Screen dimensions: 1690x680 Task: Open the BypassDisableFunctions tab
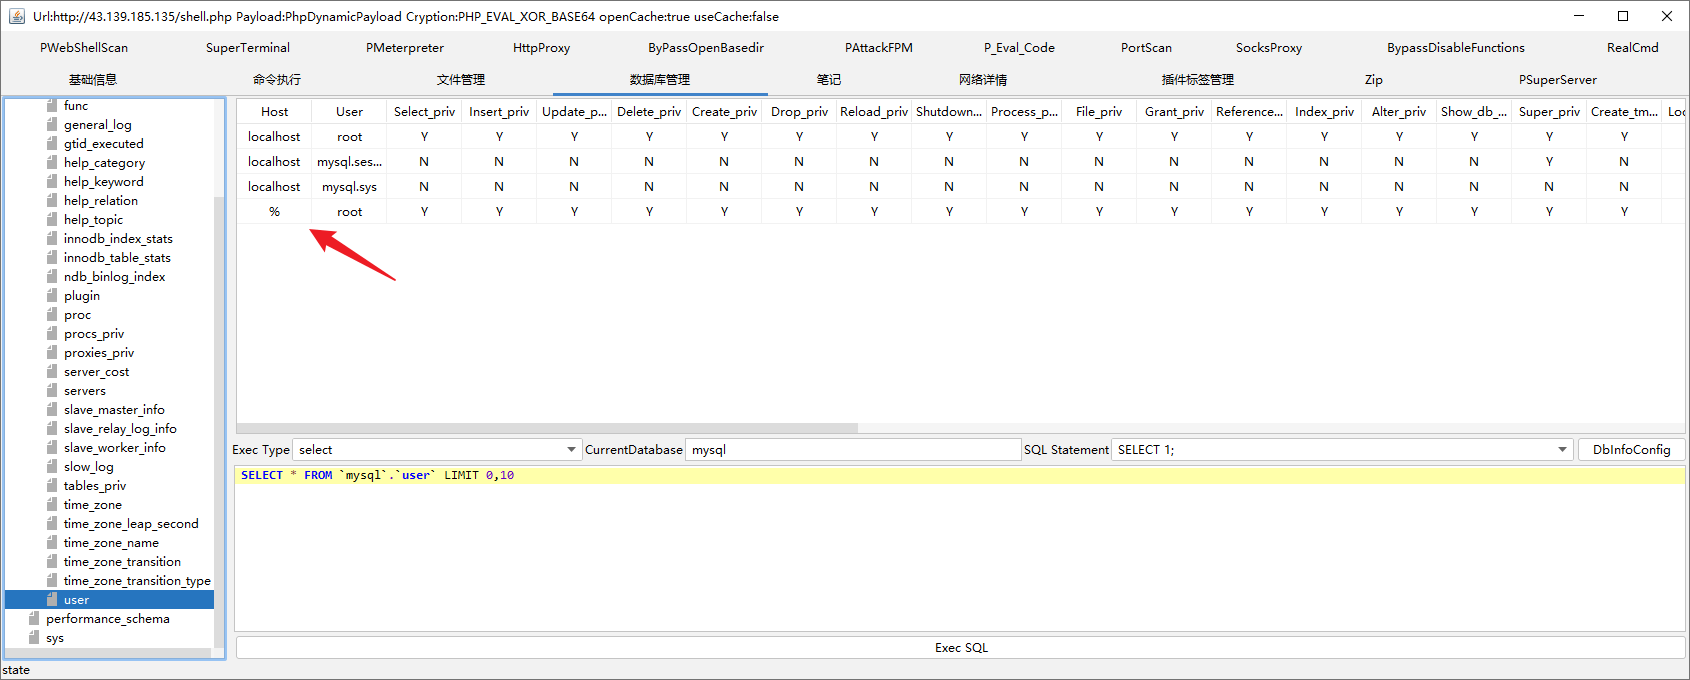[1455, 48]
